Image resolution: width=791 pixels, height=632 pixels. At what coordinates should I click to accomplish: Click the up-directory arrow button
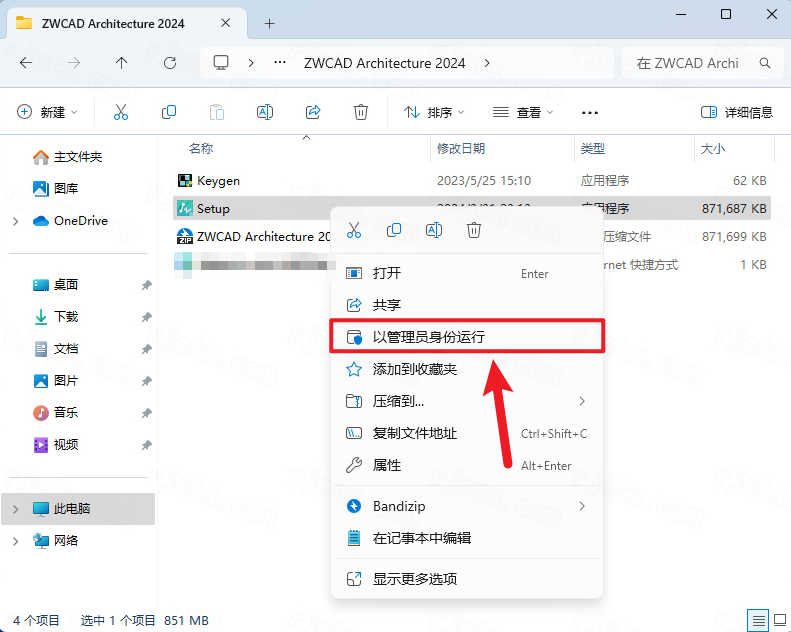point(122,63)
